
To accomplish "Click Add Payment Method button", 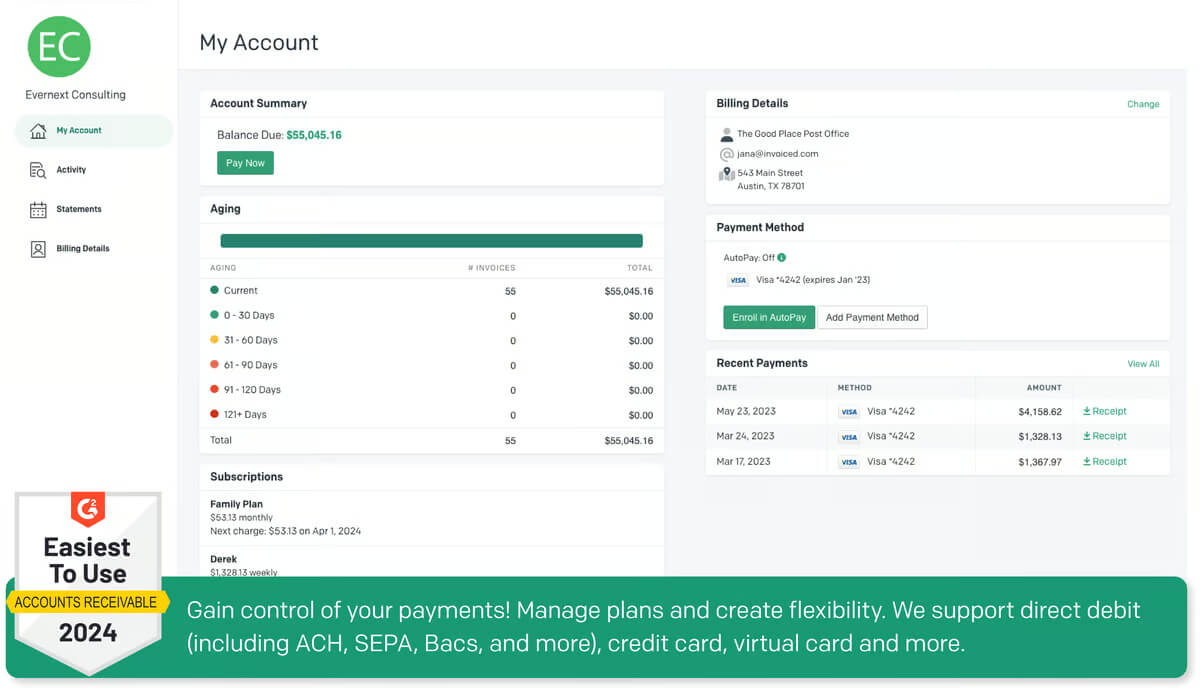I will 872,317.
